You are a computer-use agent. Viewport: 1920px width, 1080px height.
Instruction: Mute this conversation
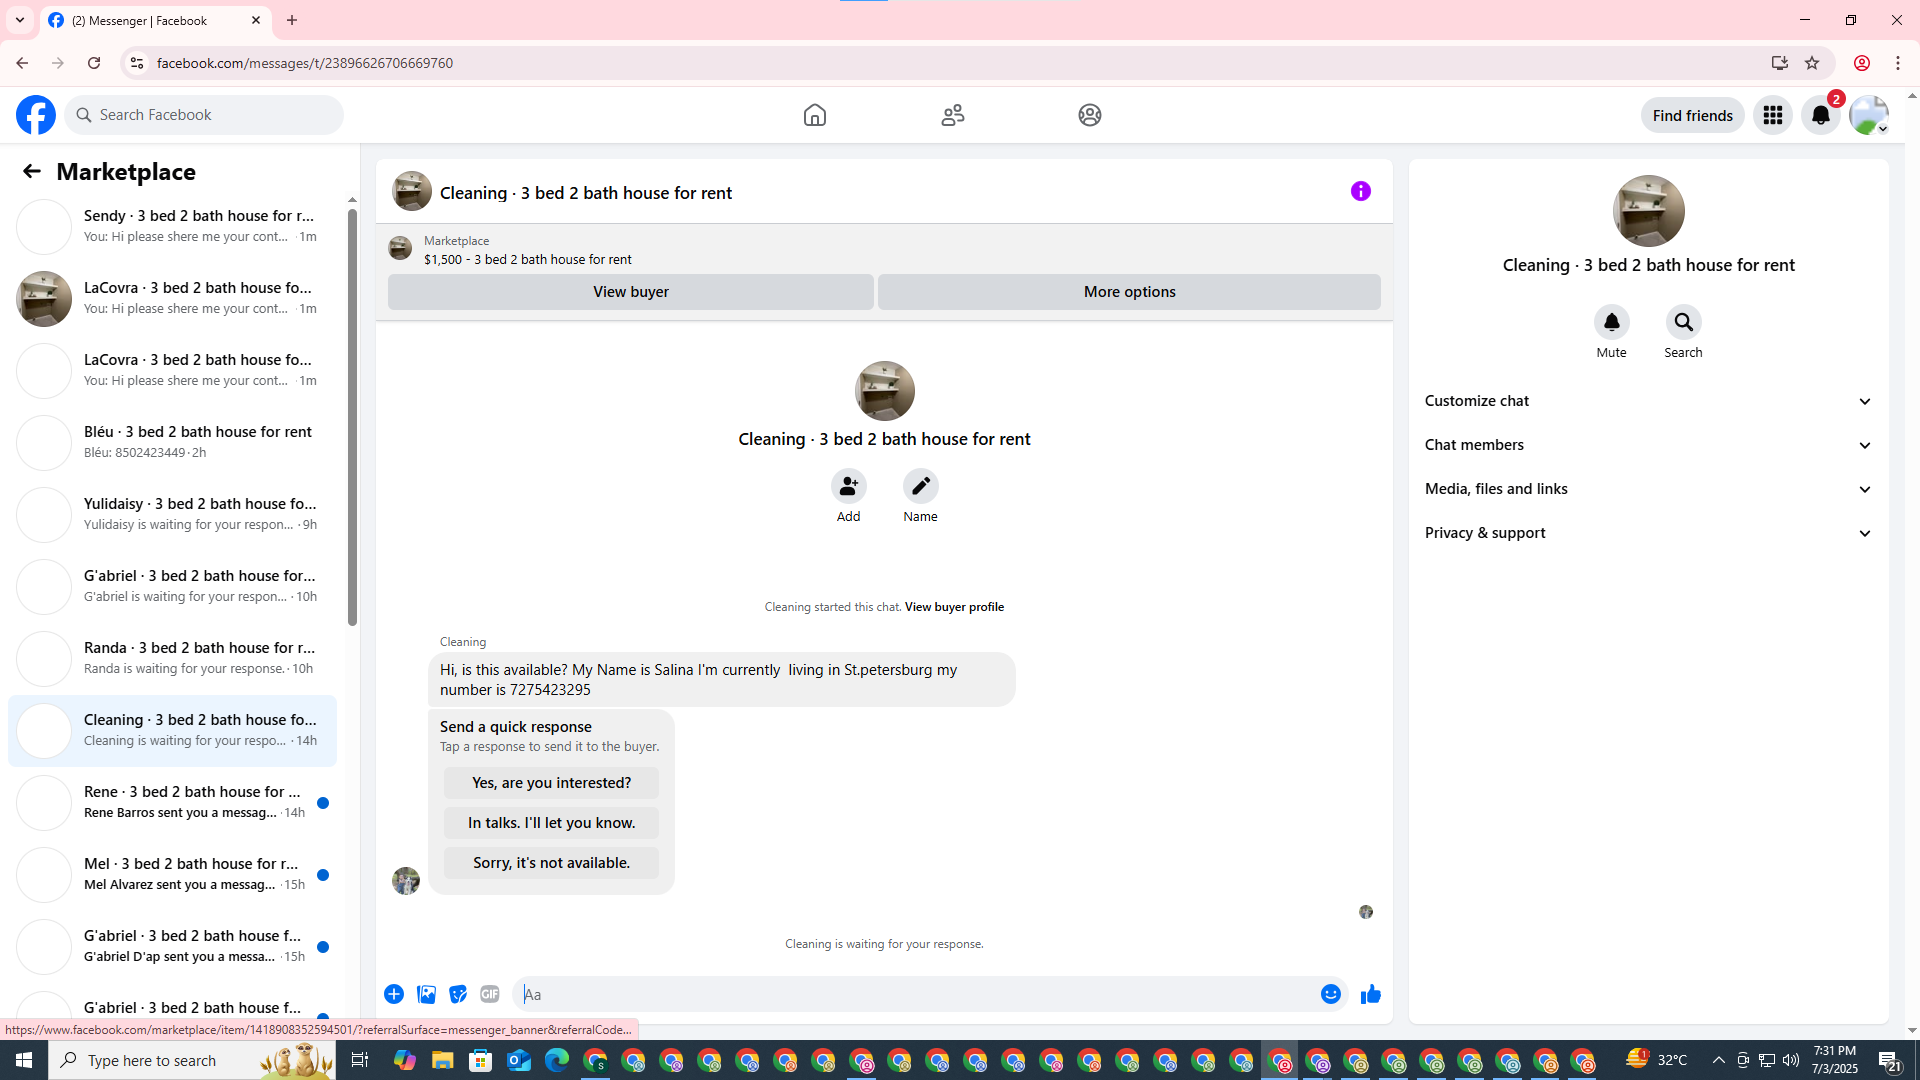click(x=1611, y=323)
